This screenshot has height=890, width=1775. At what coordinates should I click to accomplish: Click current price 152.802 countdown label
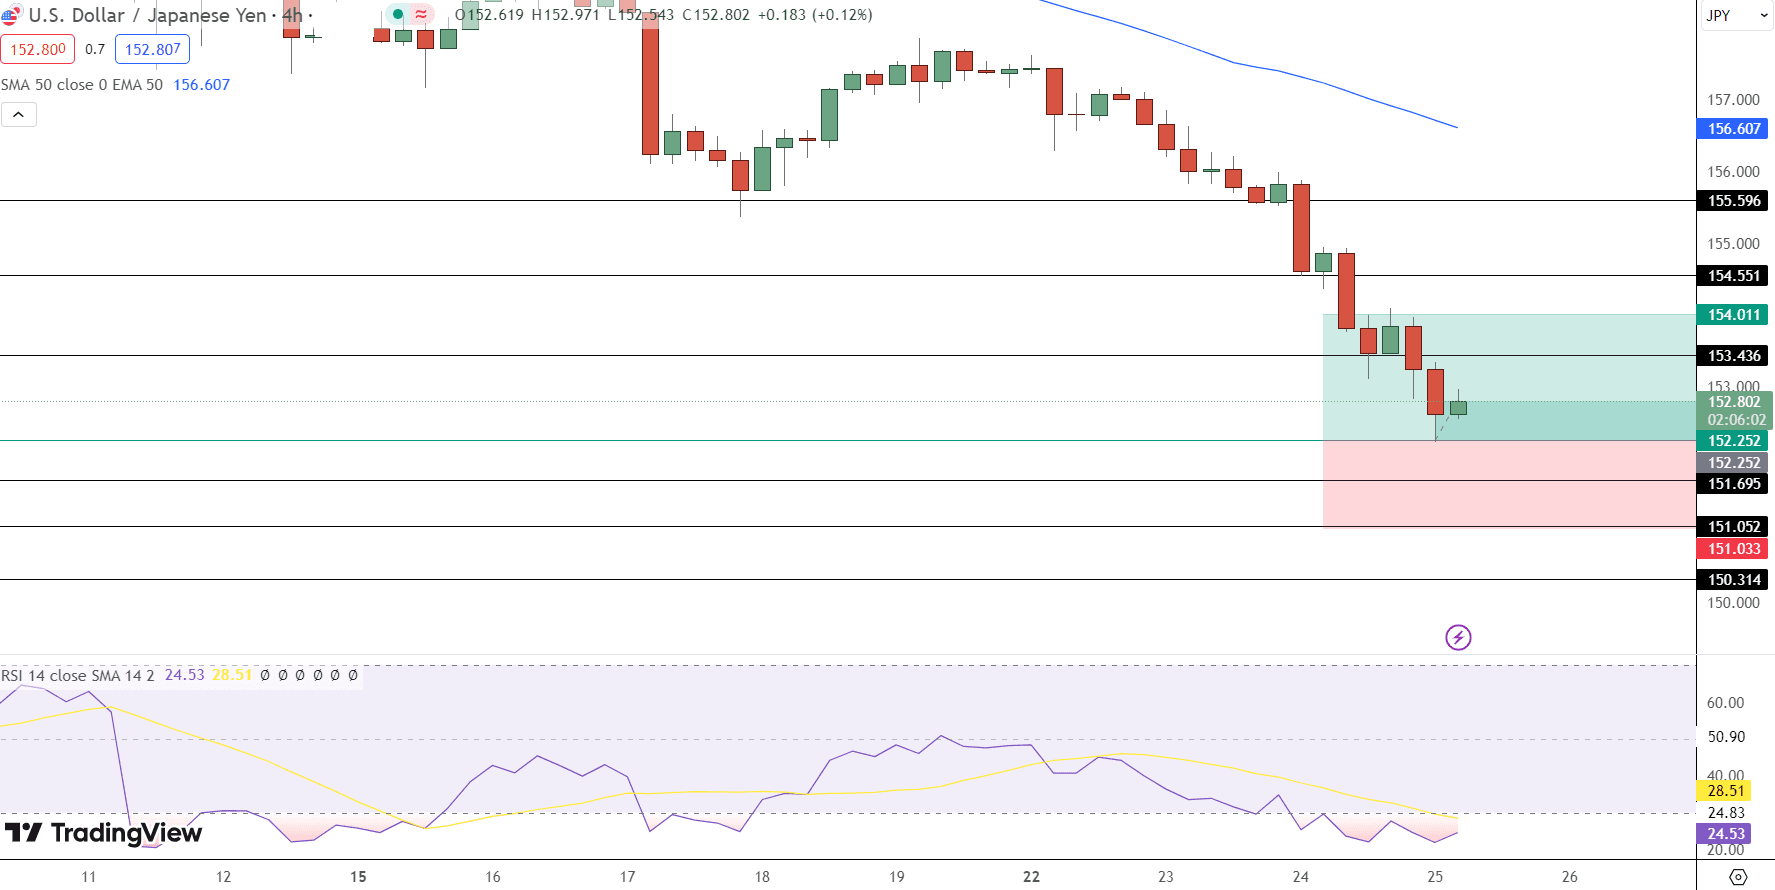(x=1735, y=411)
